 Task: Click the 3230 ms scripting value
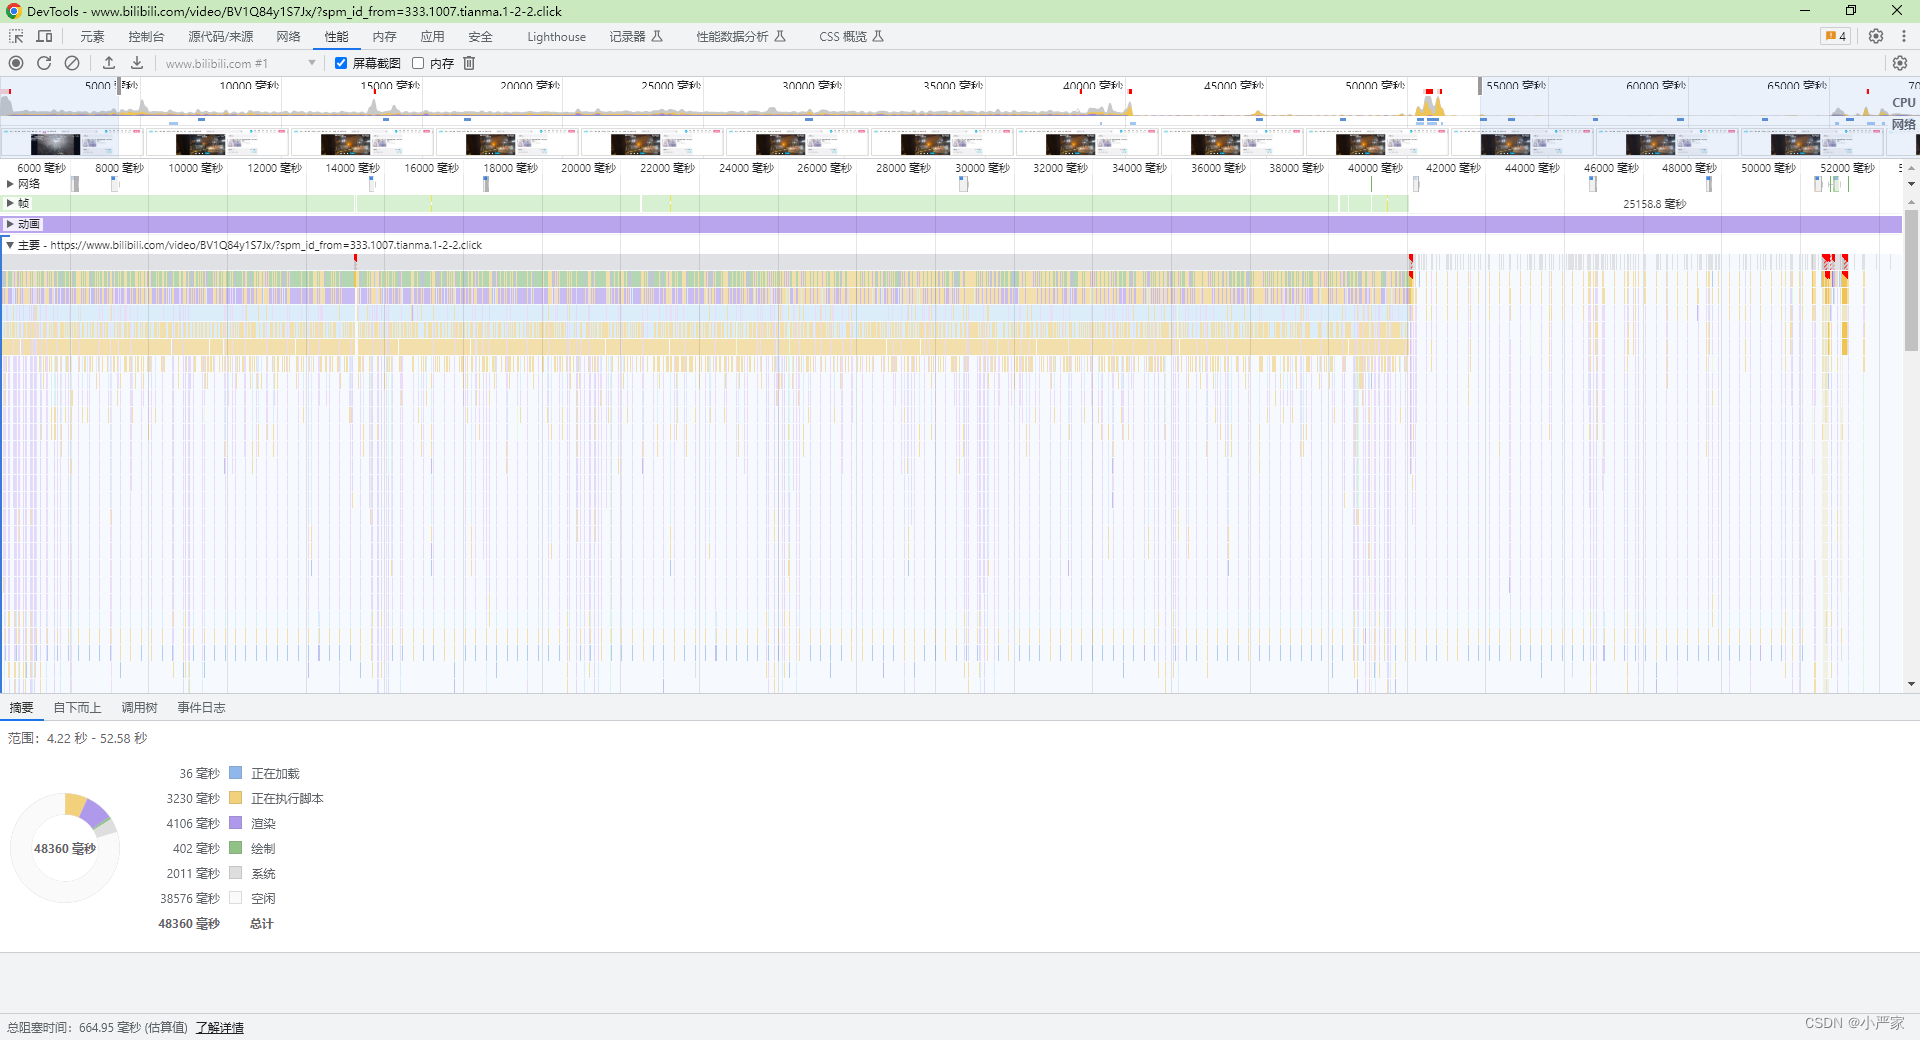(x=193, y=798)
